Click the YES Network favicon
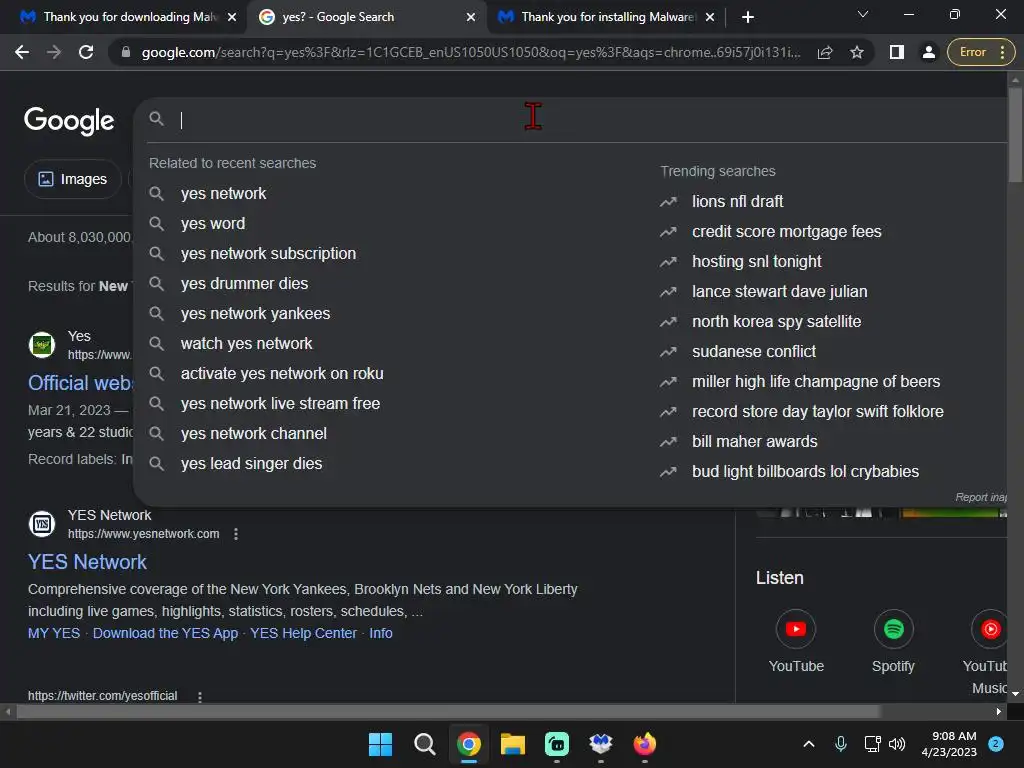The image size is (1024, 768). click(42, 524)
